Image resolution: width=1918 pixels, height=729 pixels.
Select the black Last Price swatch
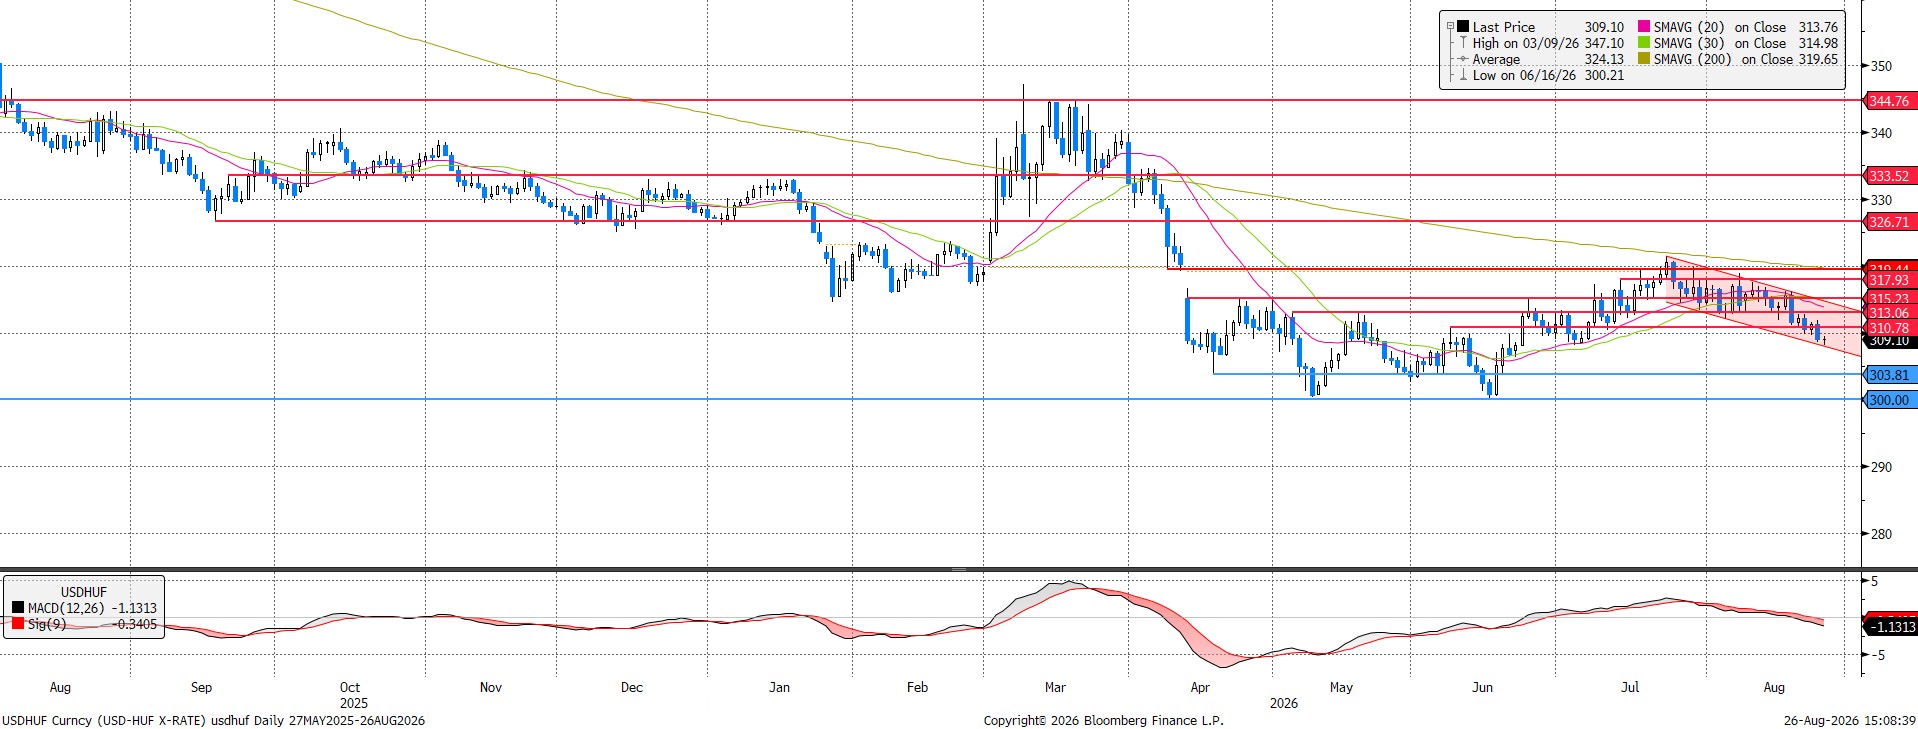[x=1463, y=27]
